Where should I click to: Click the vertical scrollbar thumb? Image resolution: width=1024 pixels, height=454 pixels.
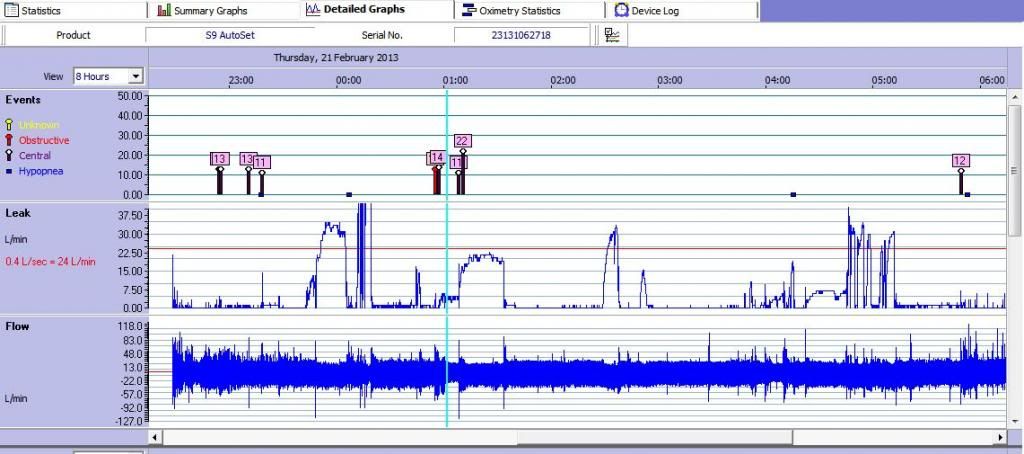[1015, 170]
